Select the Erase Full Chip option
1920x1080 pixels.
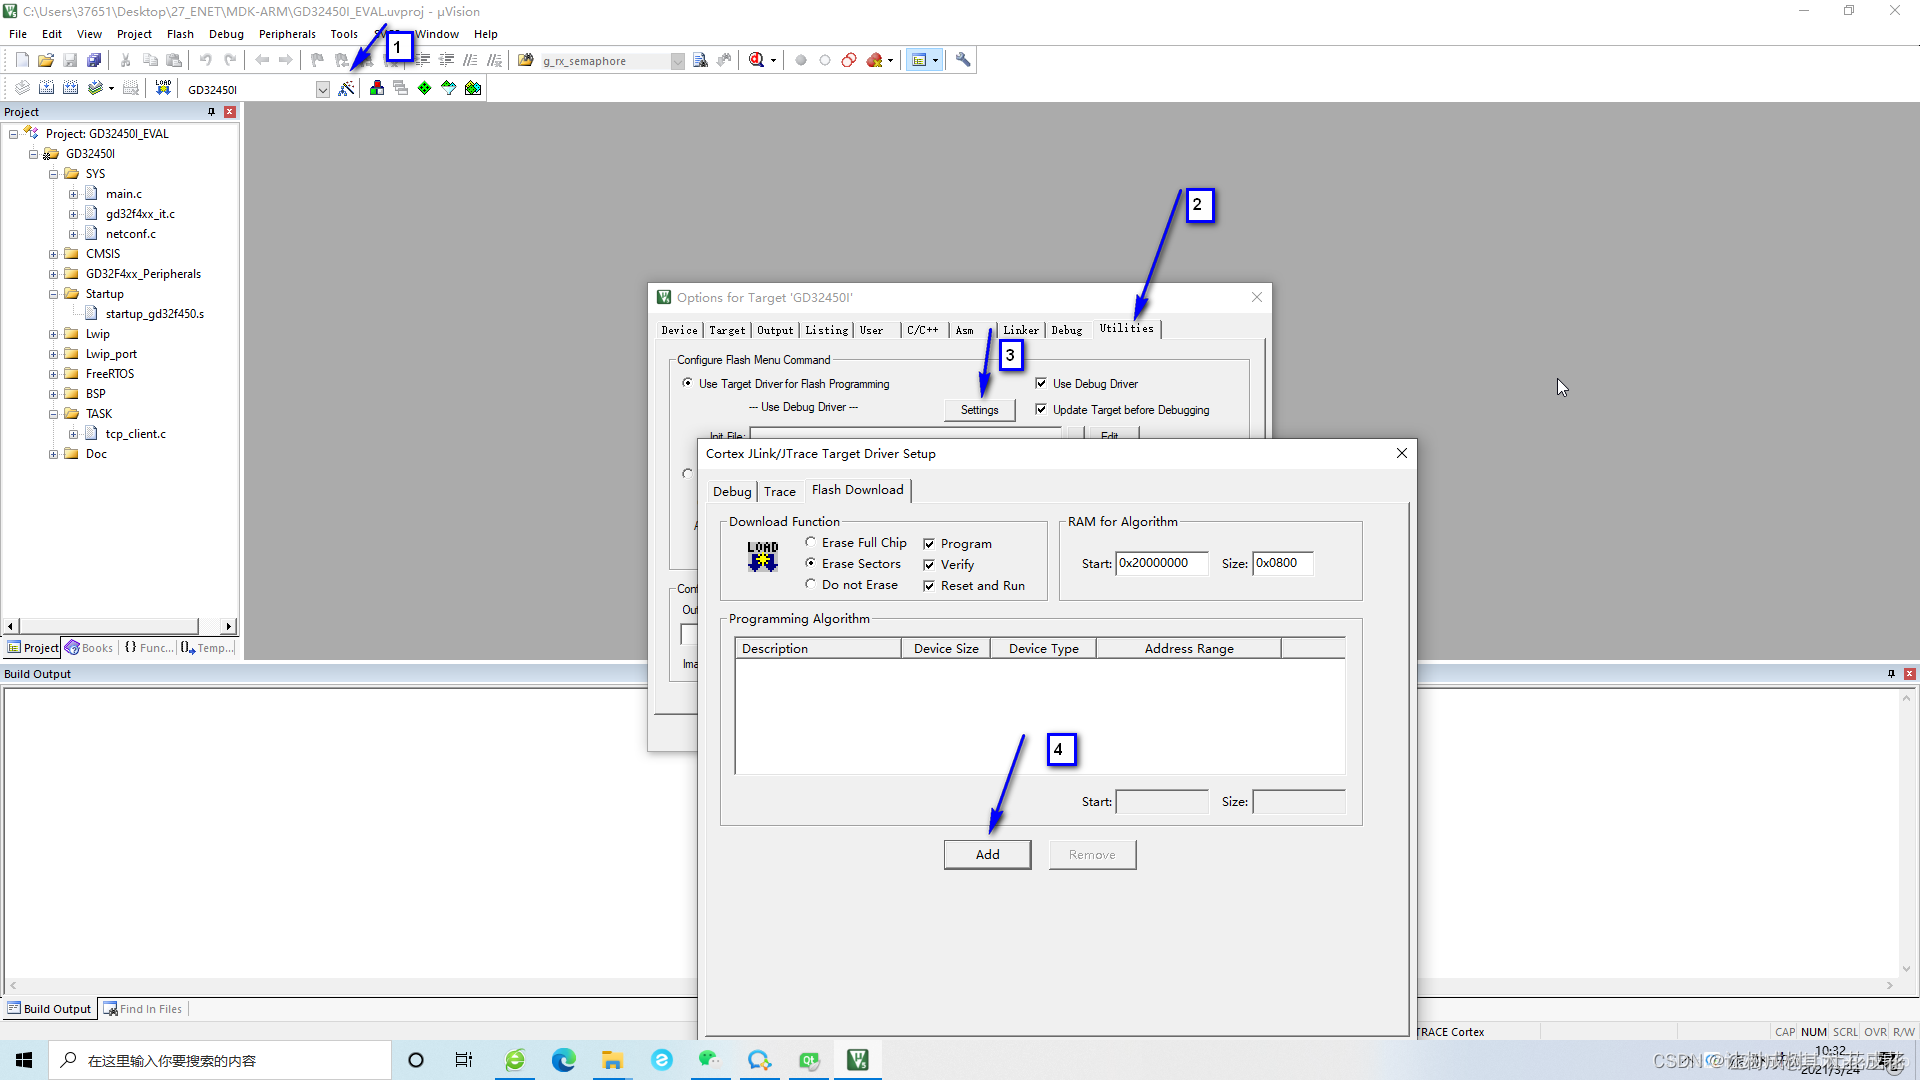[x=811, y=543]
